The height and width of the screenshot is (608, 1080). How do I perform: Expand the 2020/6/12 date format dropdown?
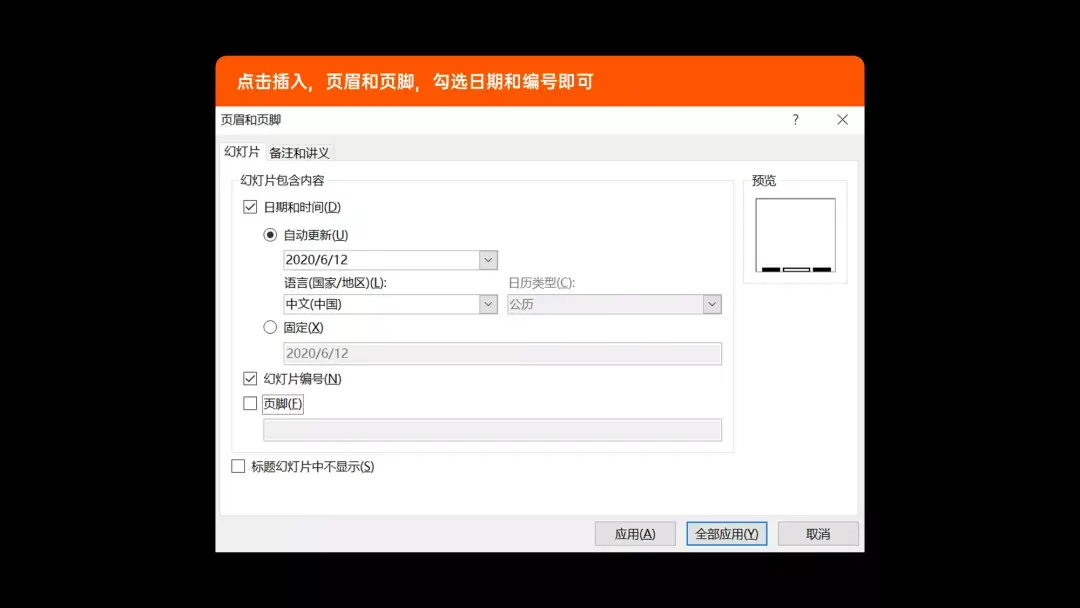pyautogui.click(x=488, y=260)
